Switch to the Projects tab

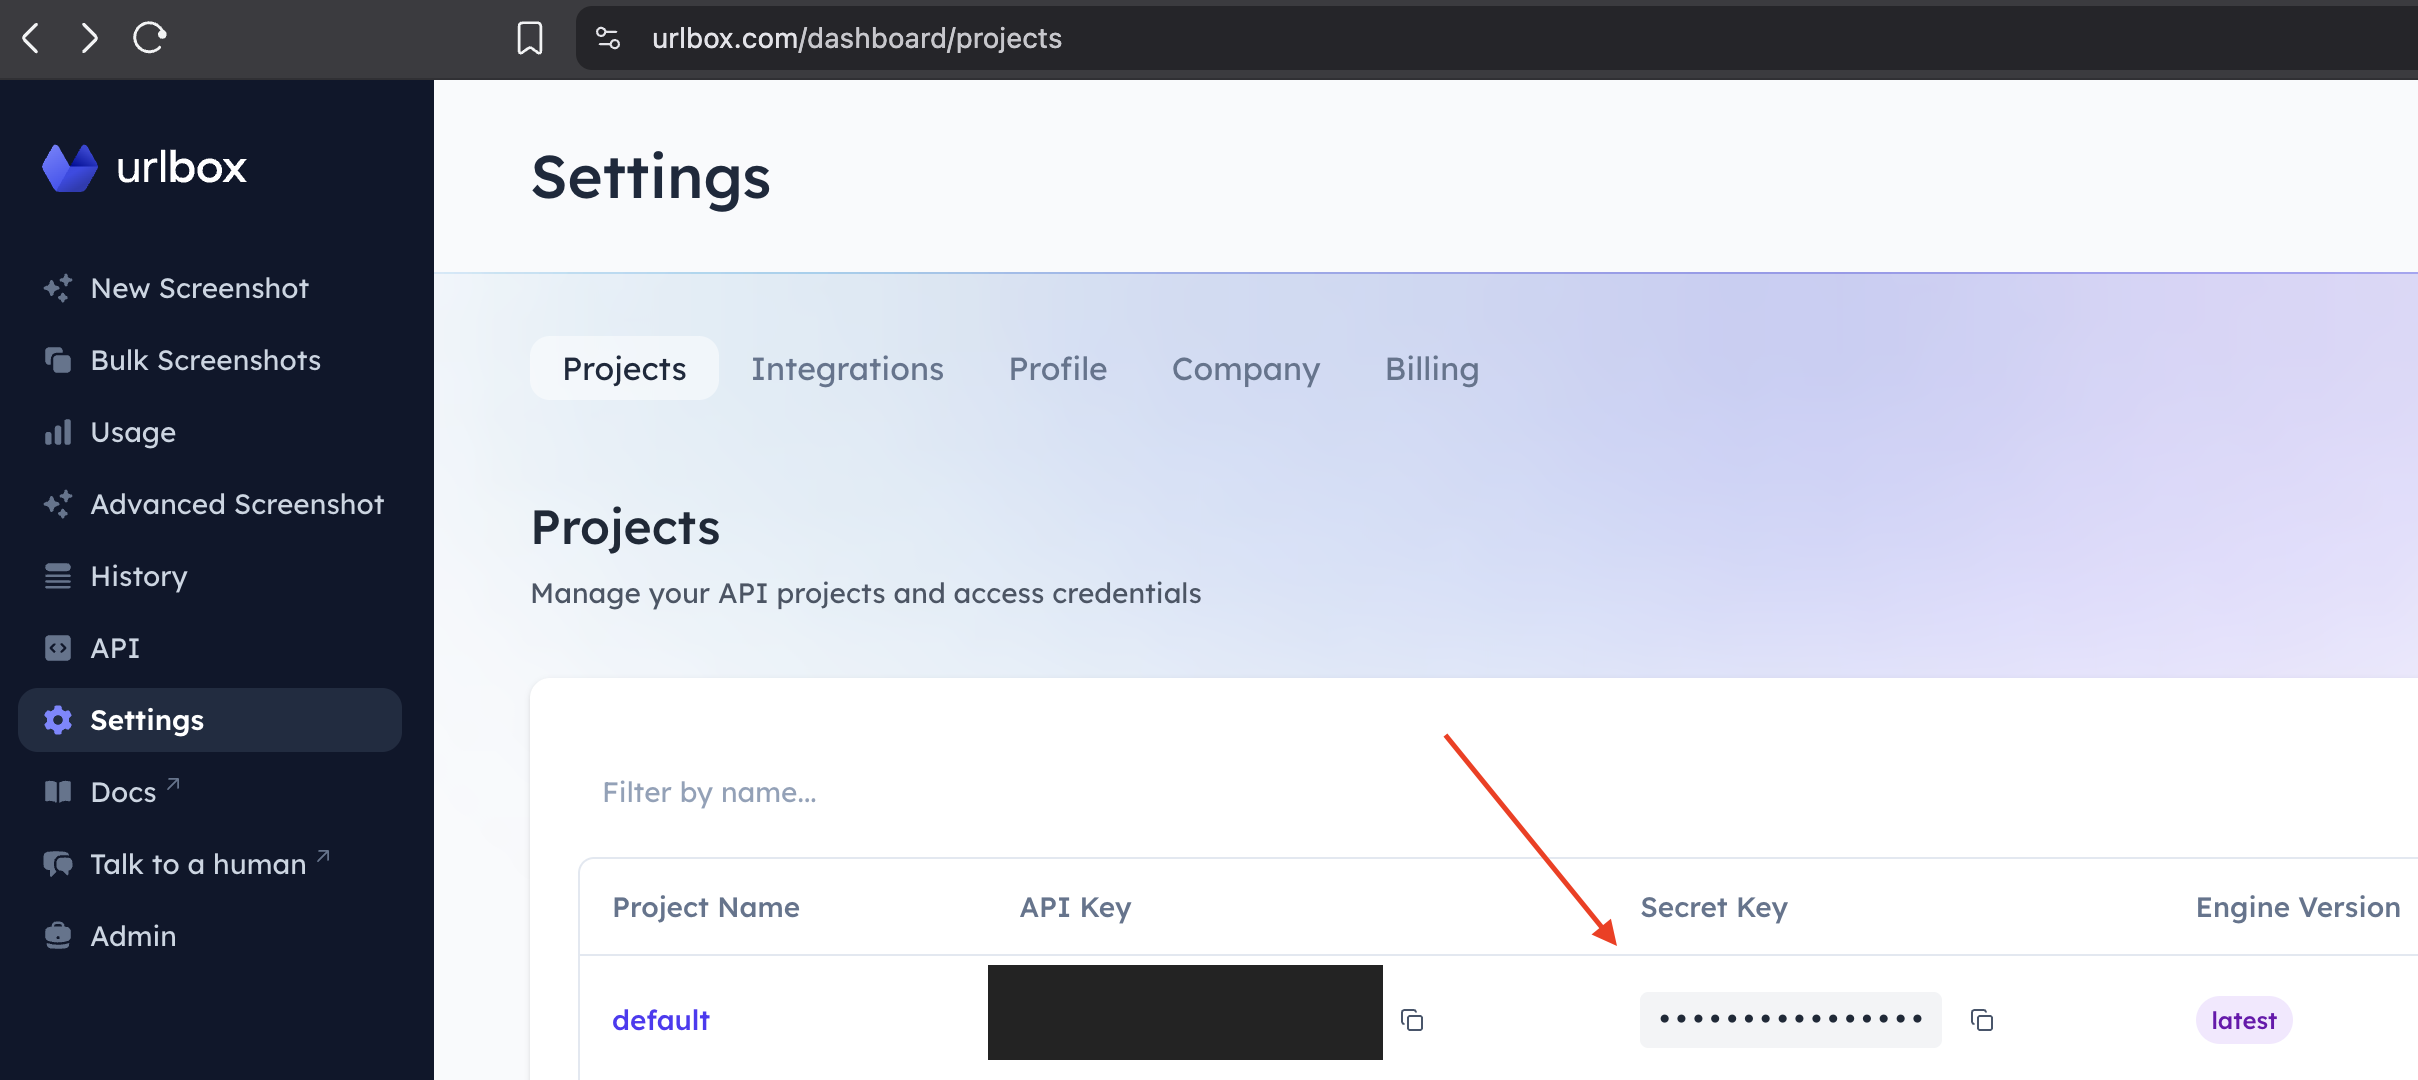point(624,368)
